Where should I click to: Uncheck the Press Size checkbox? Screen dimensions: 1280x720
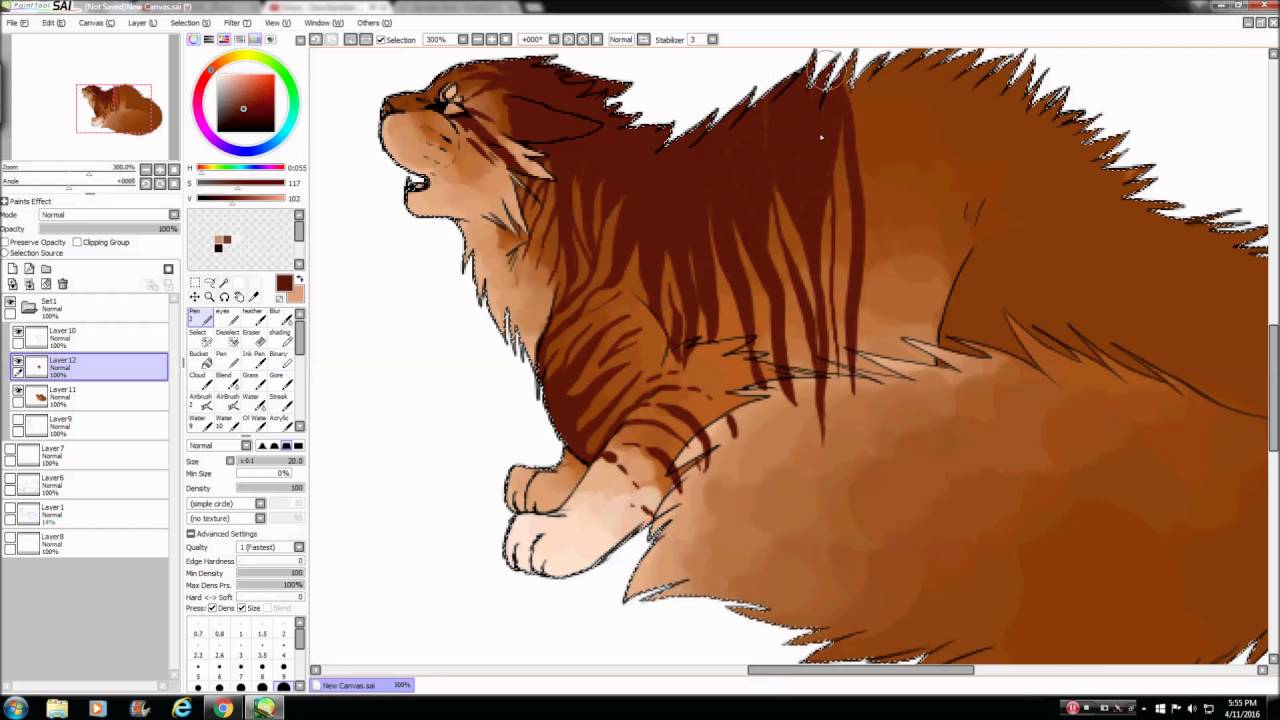pyautogui.click(x=241, y=608)
